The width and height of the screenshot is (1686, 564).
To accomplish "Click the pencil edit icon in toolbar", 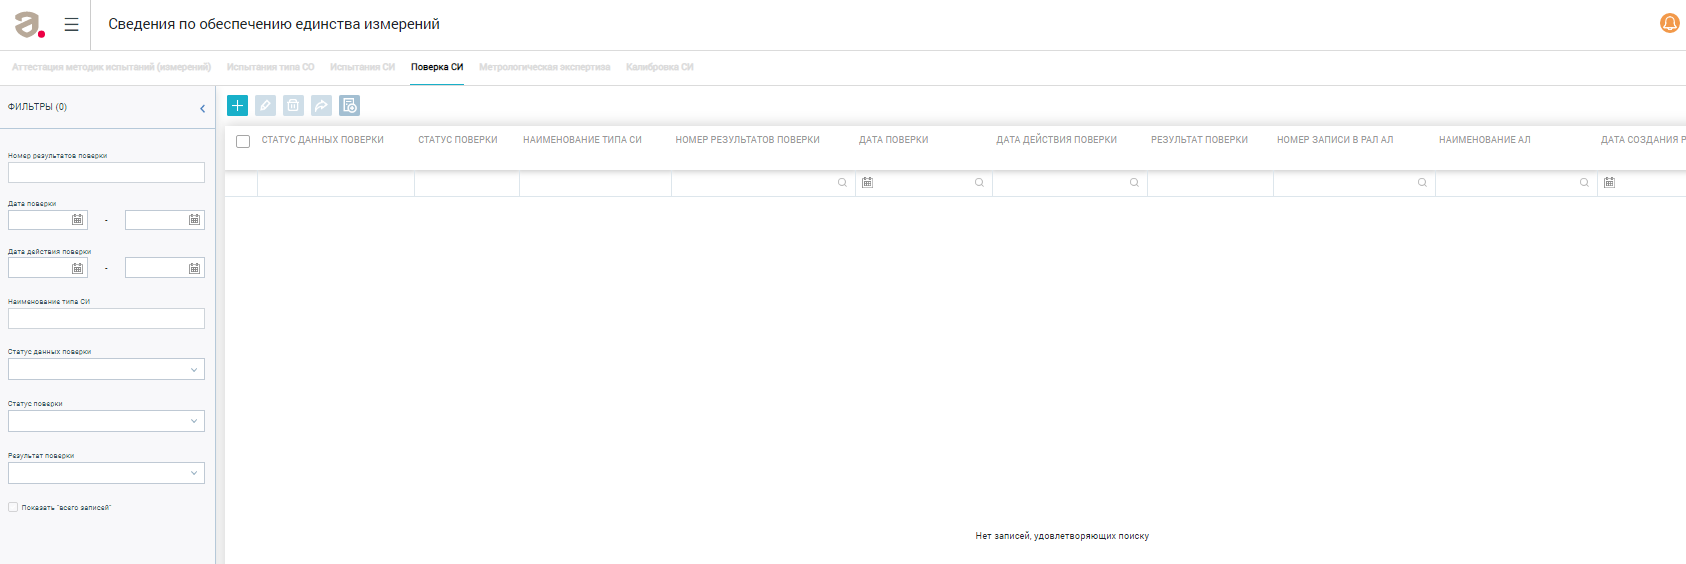I will [265, 105].
